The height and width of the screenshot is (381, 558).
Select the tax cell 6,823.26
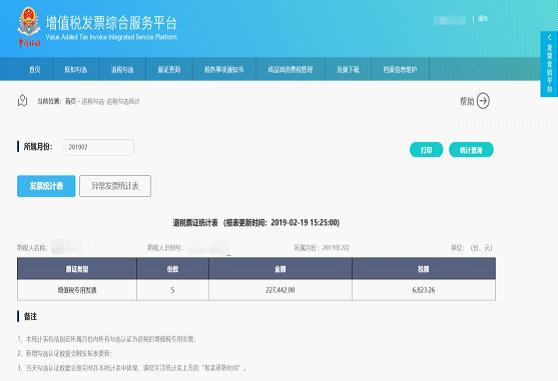423,290
